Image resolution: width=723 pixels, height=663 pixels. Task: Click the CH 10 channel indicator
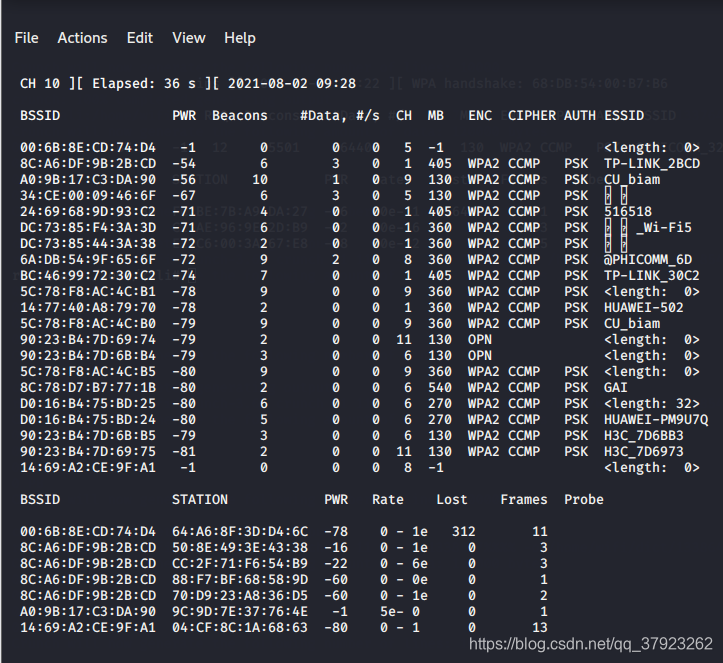[40, 83]
